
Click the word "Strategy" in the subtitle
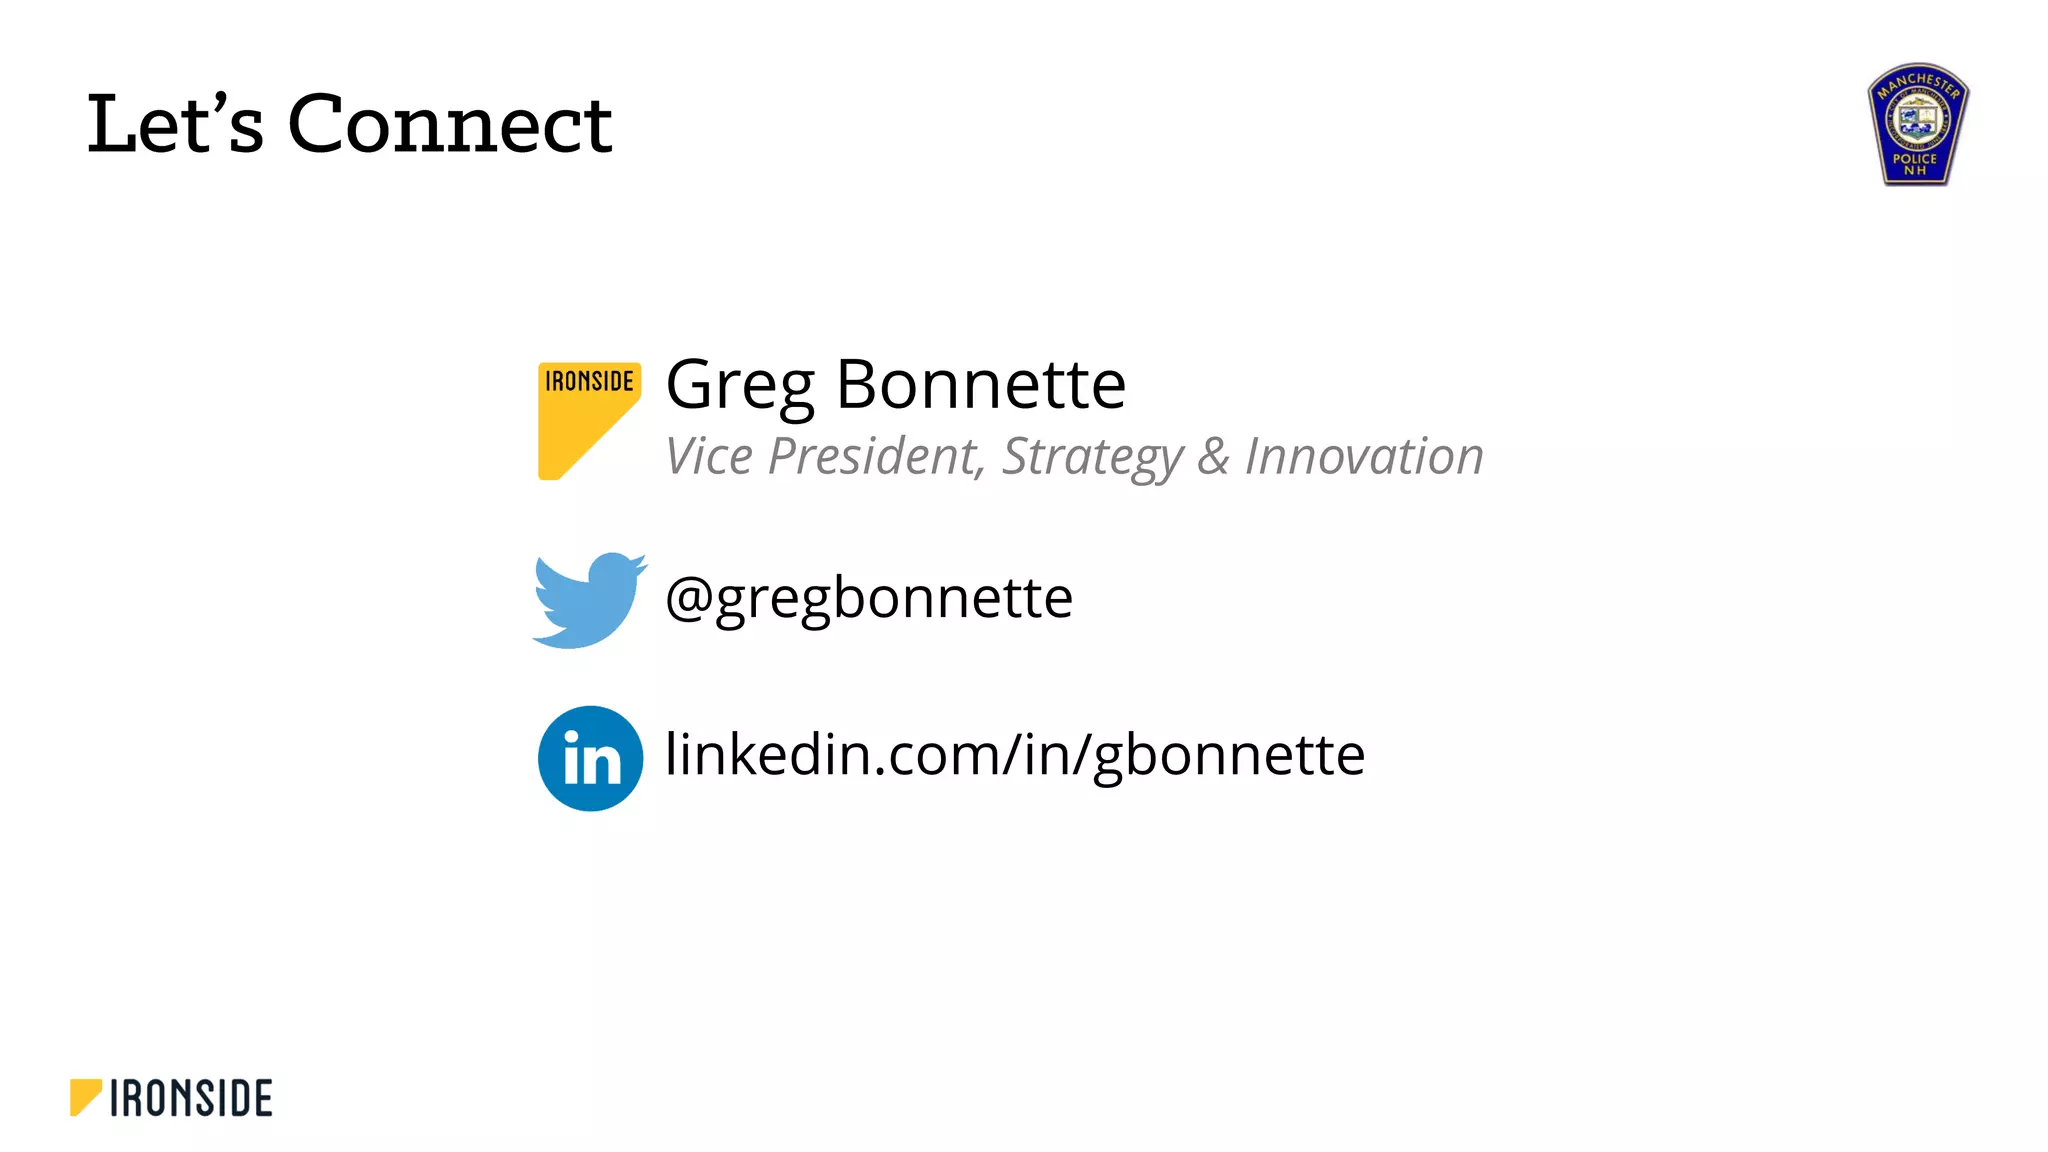(x=1092, y=458)
